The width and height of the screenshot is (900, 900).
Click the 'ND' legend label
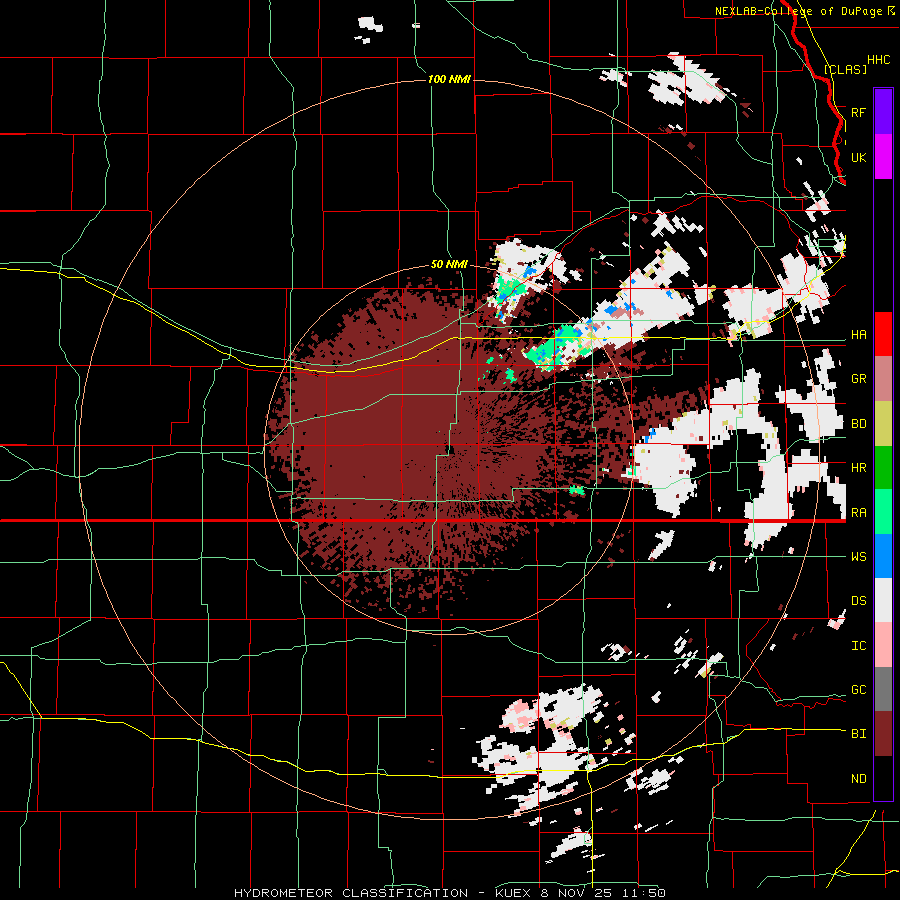(x=858, y=779)
